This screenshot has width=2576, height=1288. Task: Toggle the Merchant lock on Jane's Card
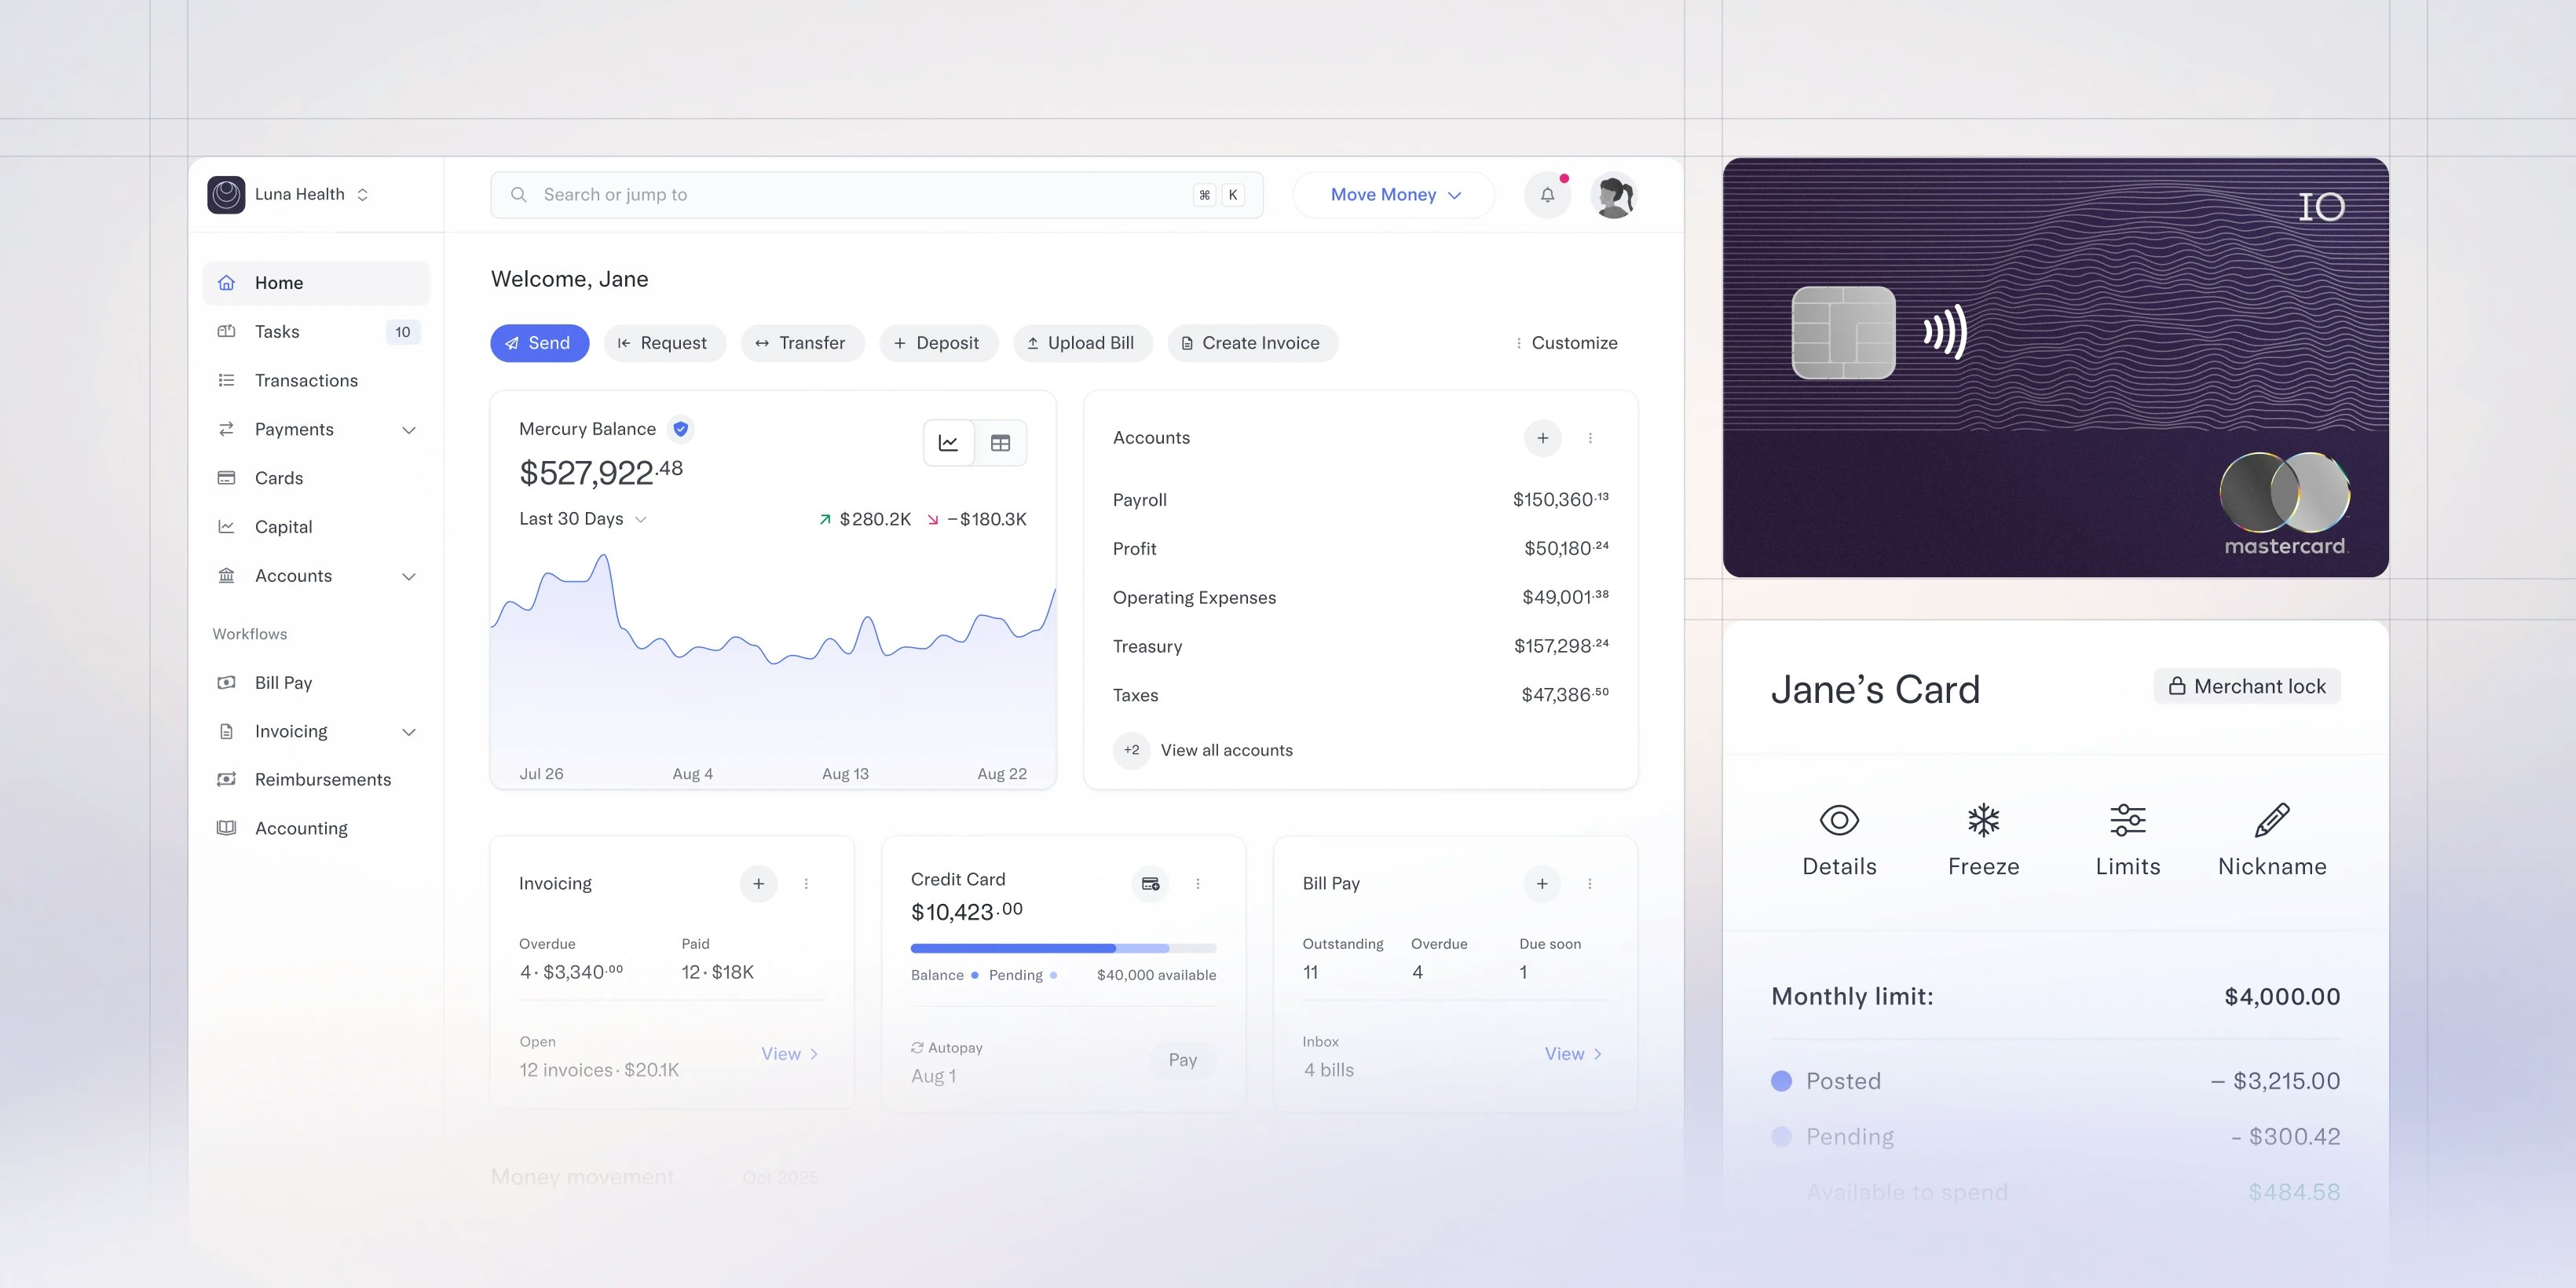[2246, 686]
